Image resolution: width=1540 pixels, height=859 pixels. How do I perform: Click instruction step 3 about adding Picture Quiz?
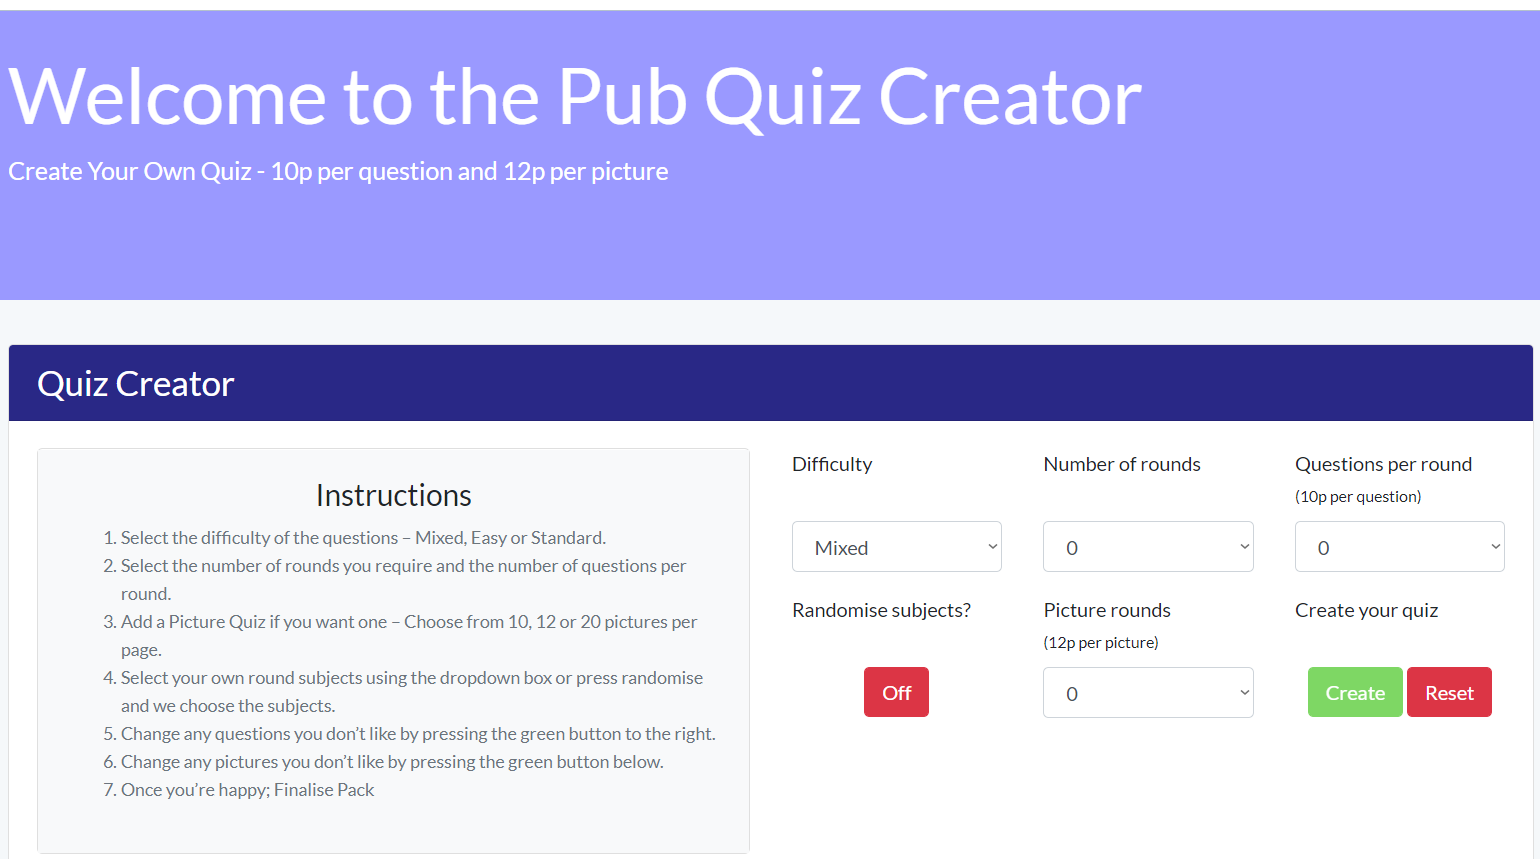click(x=408, y=622)
